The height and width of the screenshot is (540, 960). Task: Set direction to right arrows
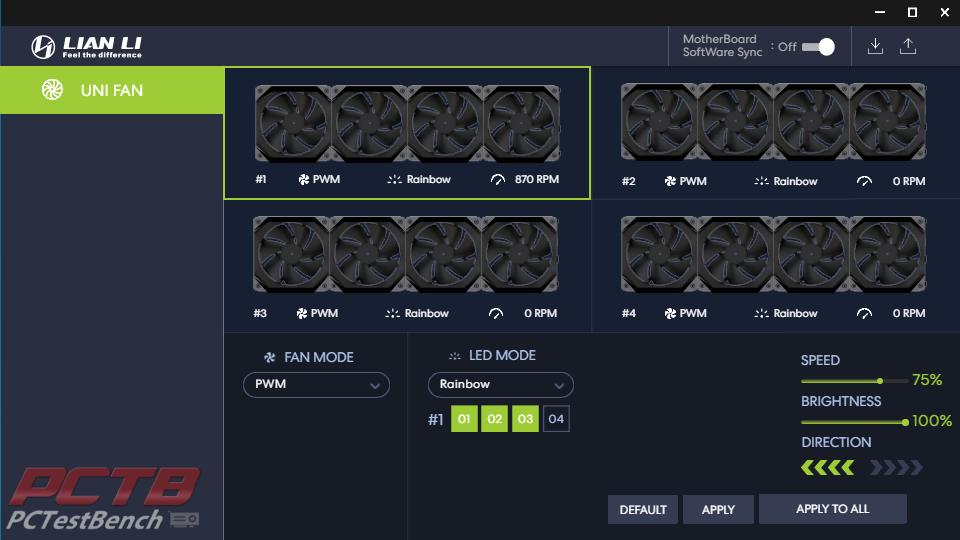[896, 468]
